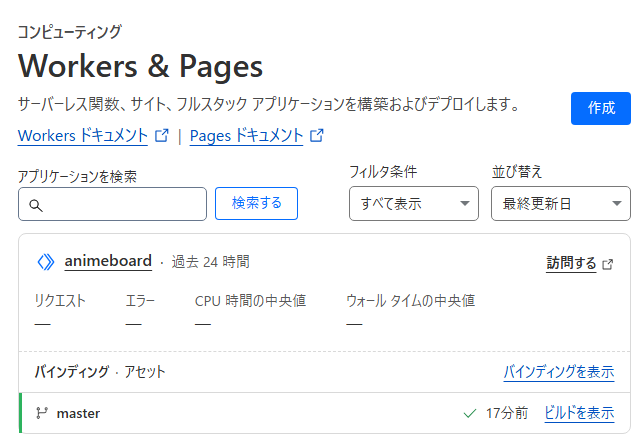Click the 過去 24 時間 label
This screenshot has width=638, height=443.
210,262
